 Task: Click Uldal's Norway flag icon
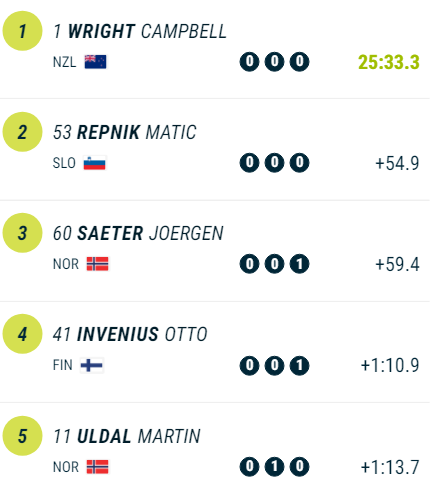(97, 467)
